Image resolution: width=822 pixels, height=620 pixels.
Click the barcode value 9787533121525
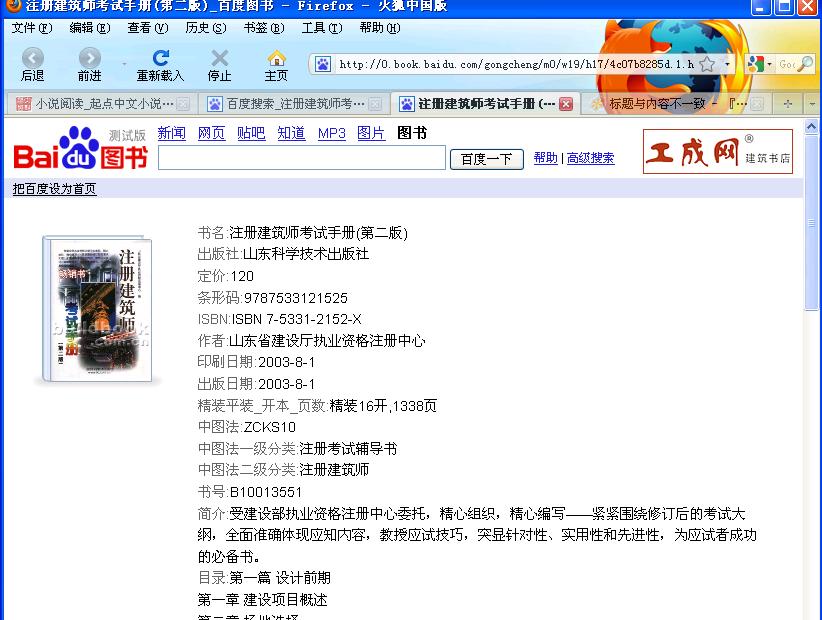click(296, 298)
